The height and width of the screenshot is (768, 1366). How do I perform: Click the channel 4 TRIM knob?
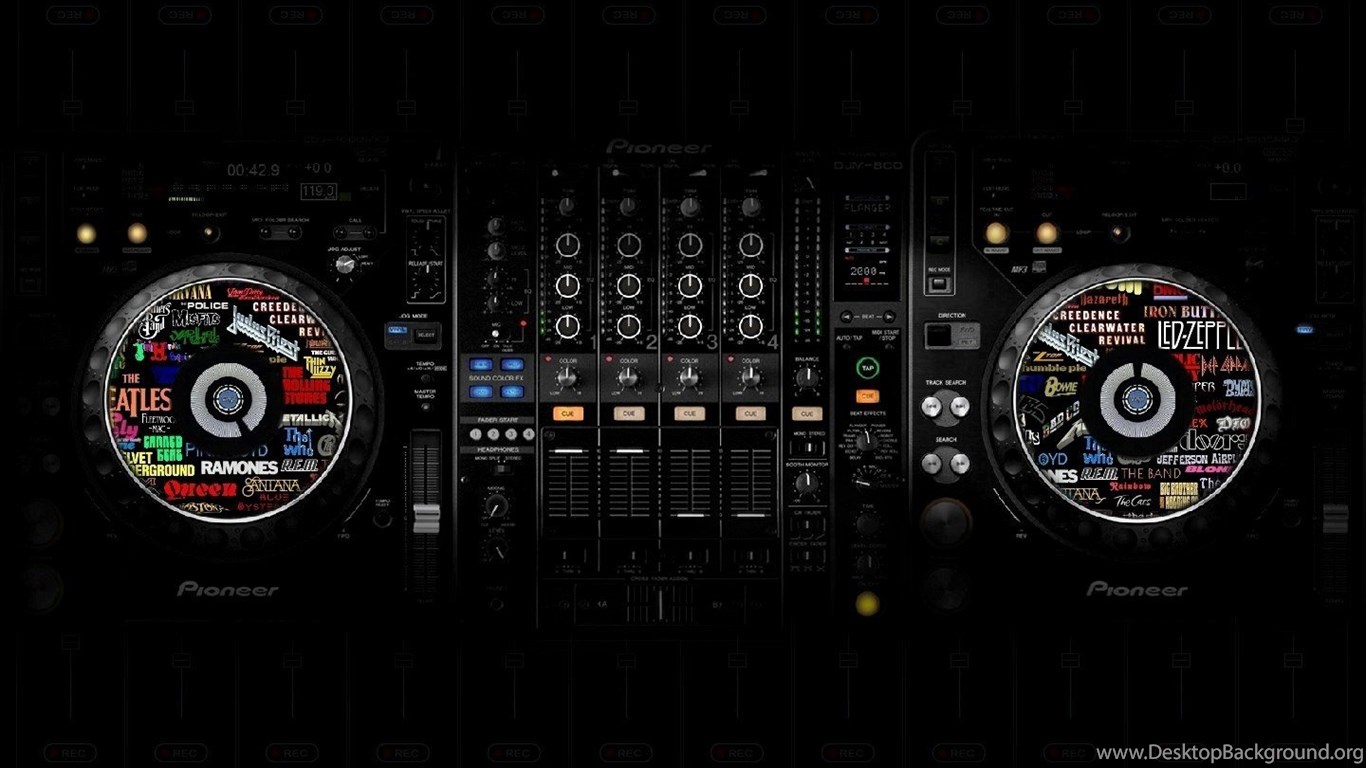tap(750, 206)
